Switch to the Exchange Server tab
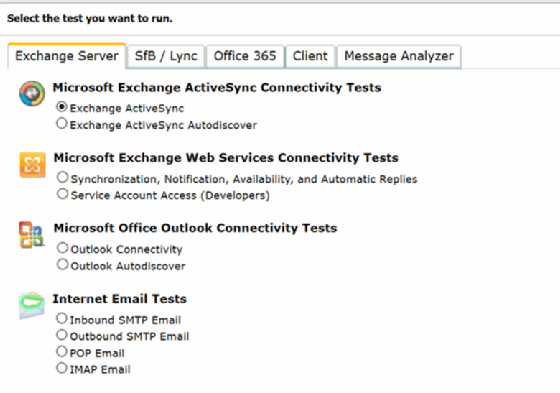560x393 pixels. point(67,56)
